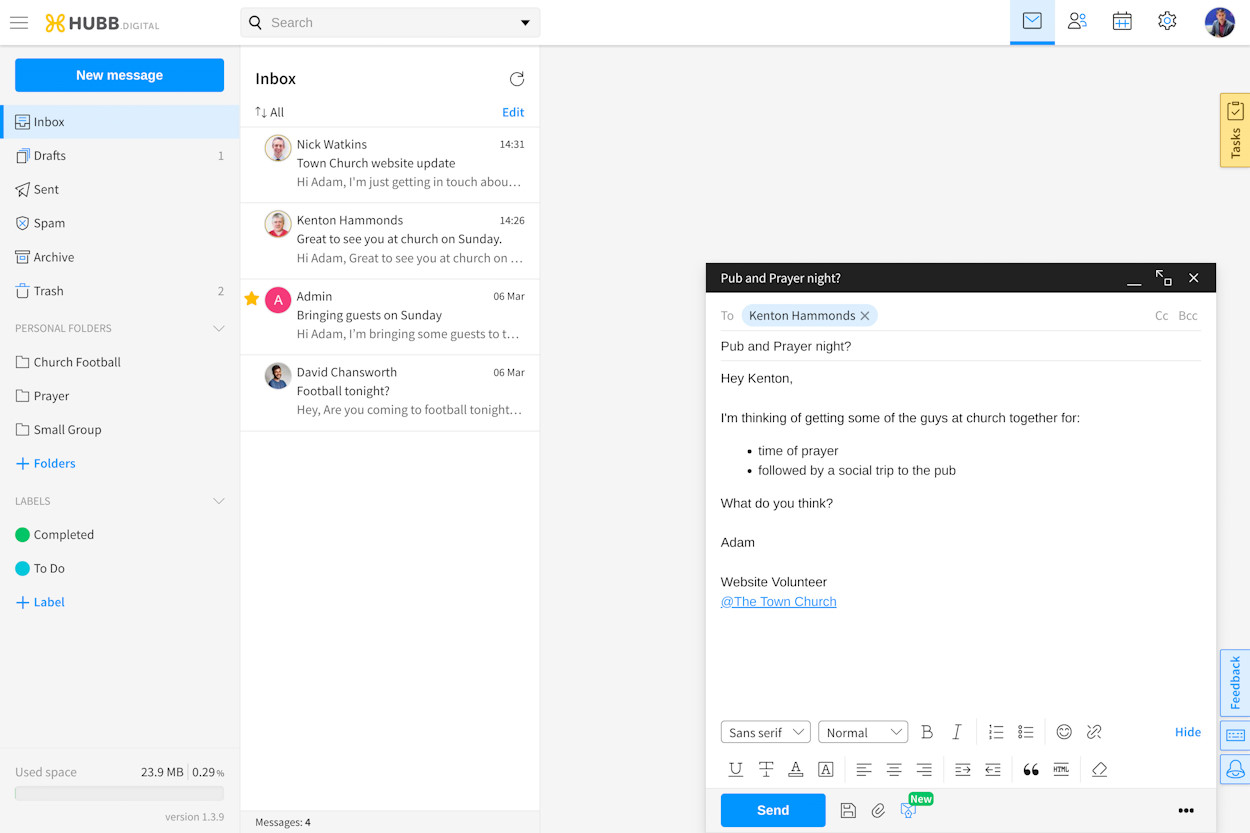Send the Pub and Prayer email
This screenshot has height=833, width=1250.
[x=772, y=810]
